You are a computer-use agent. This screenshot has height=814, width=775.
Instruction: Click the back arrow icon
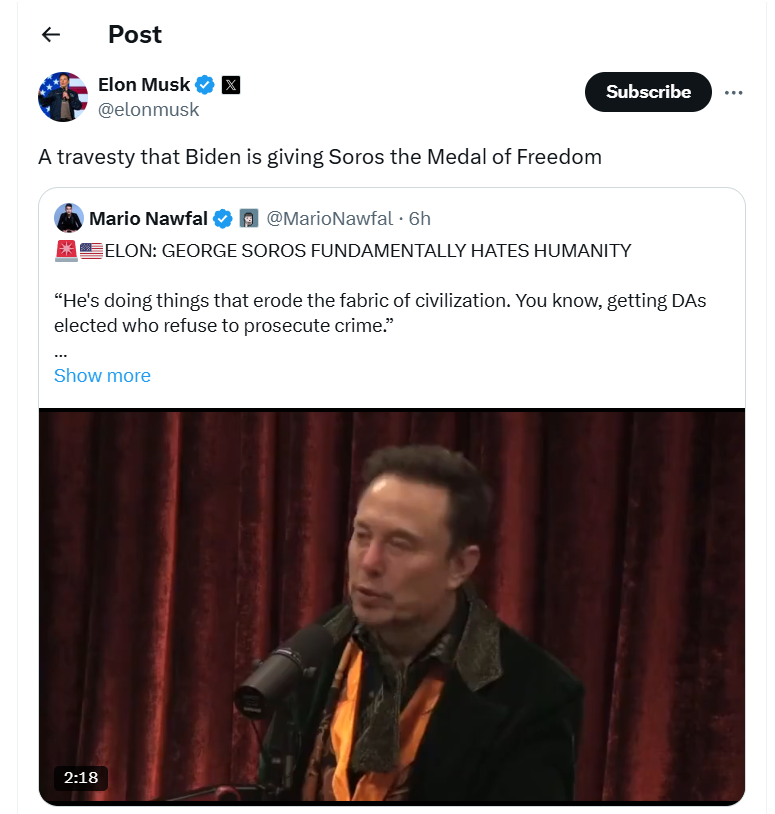coord(51,34)
